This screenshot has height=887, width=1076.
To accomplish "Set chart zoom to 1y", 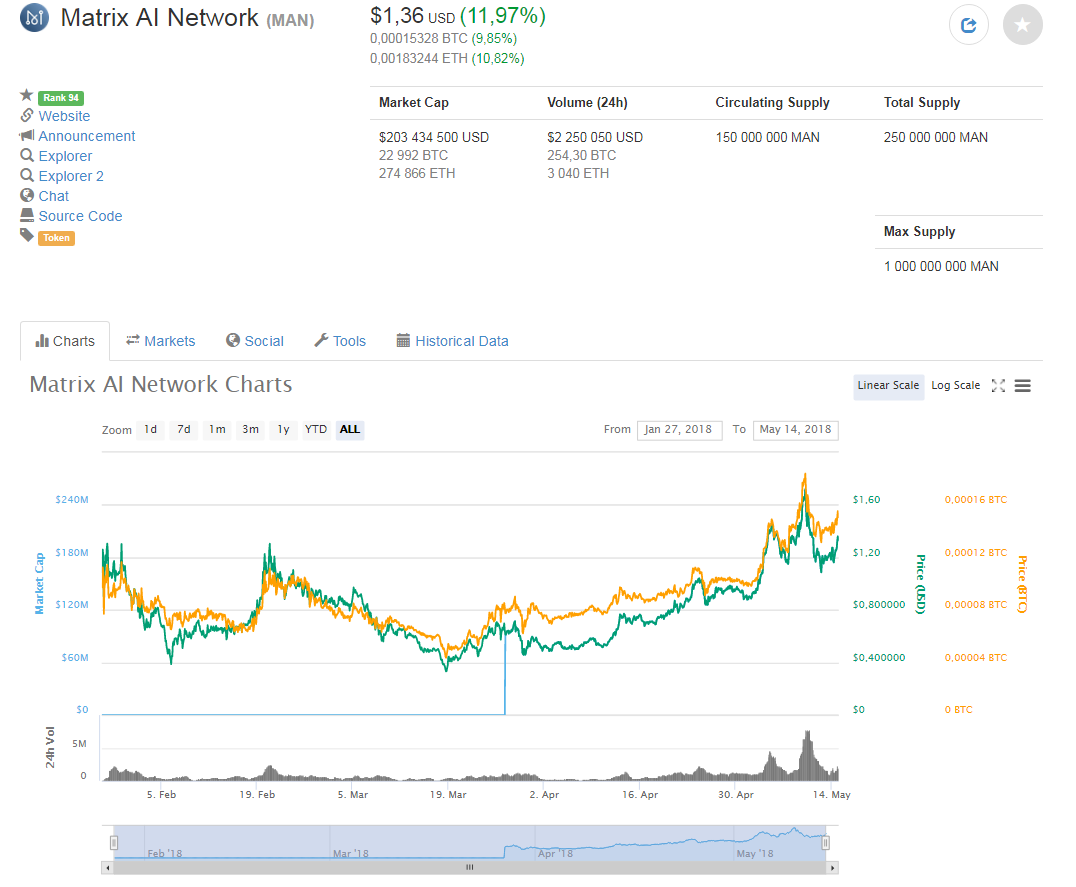I will pyautogui.click(x=283, y=429).
